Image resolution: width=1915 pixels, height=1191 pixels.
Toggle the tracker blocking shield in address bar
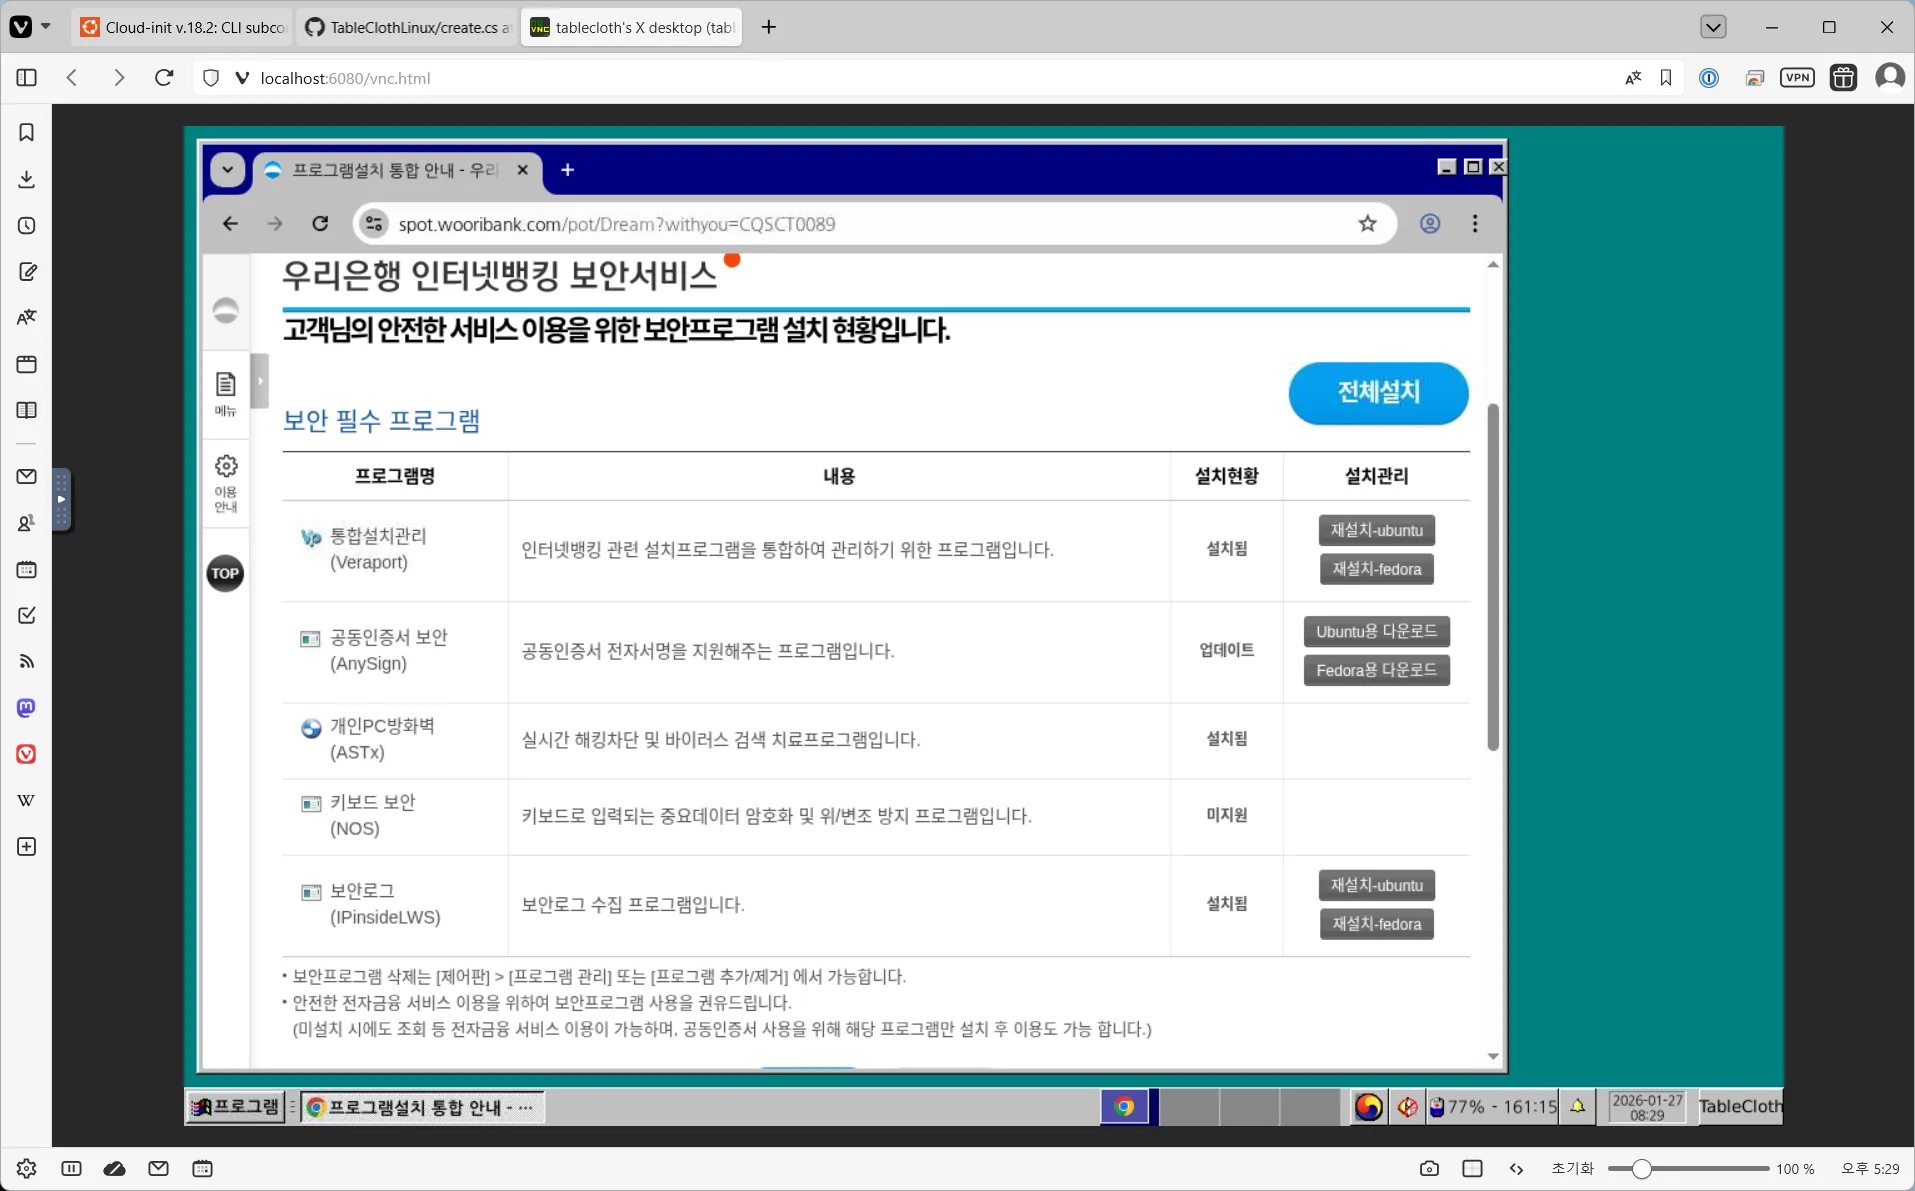pyautogui.click(x=210, y=77)
